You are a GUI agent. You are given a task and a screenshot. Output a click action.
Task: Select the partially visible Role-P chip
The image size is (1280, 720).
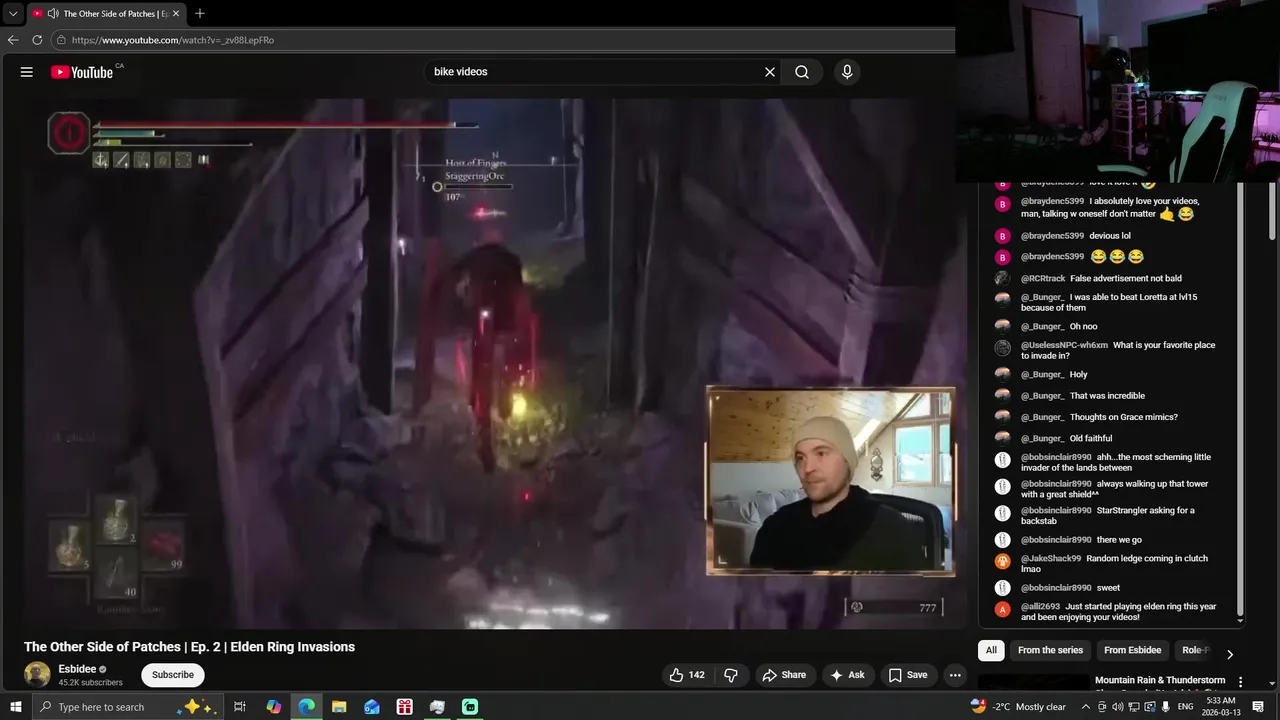1195,650
